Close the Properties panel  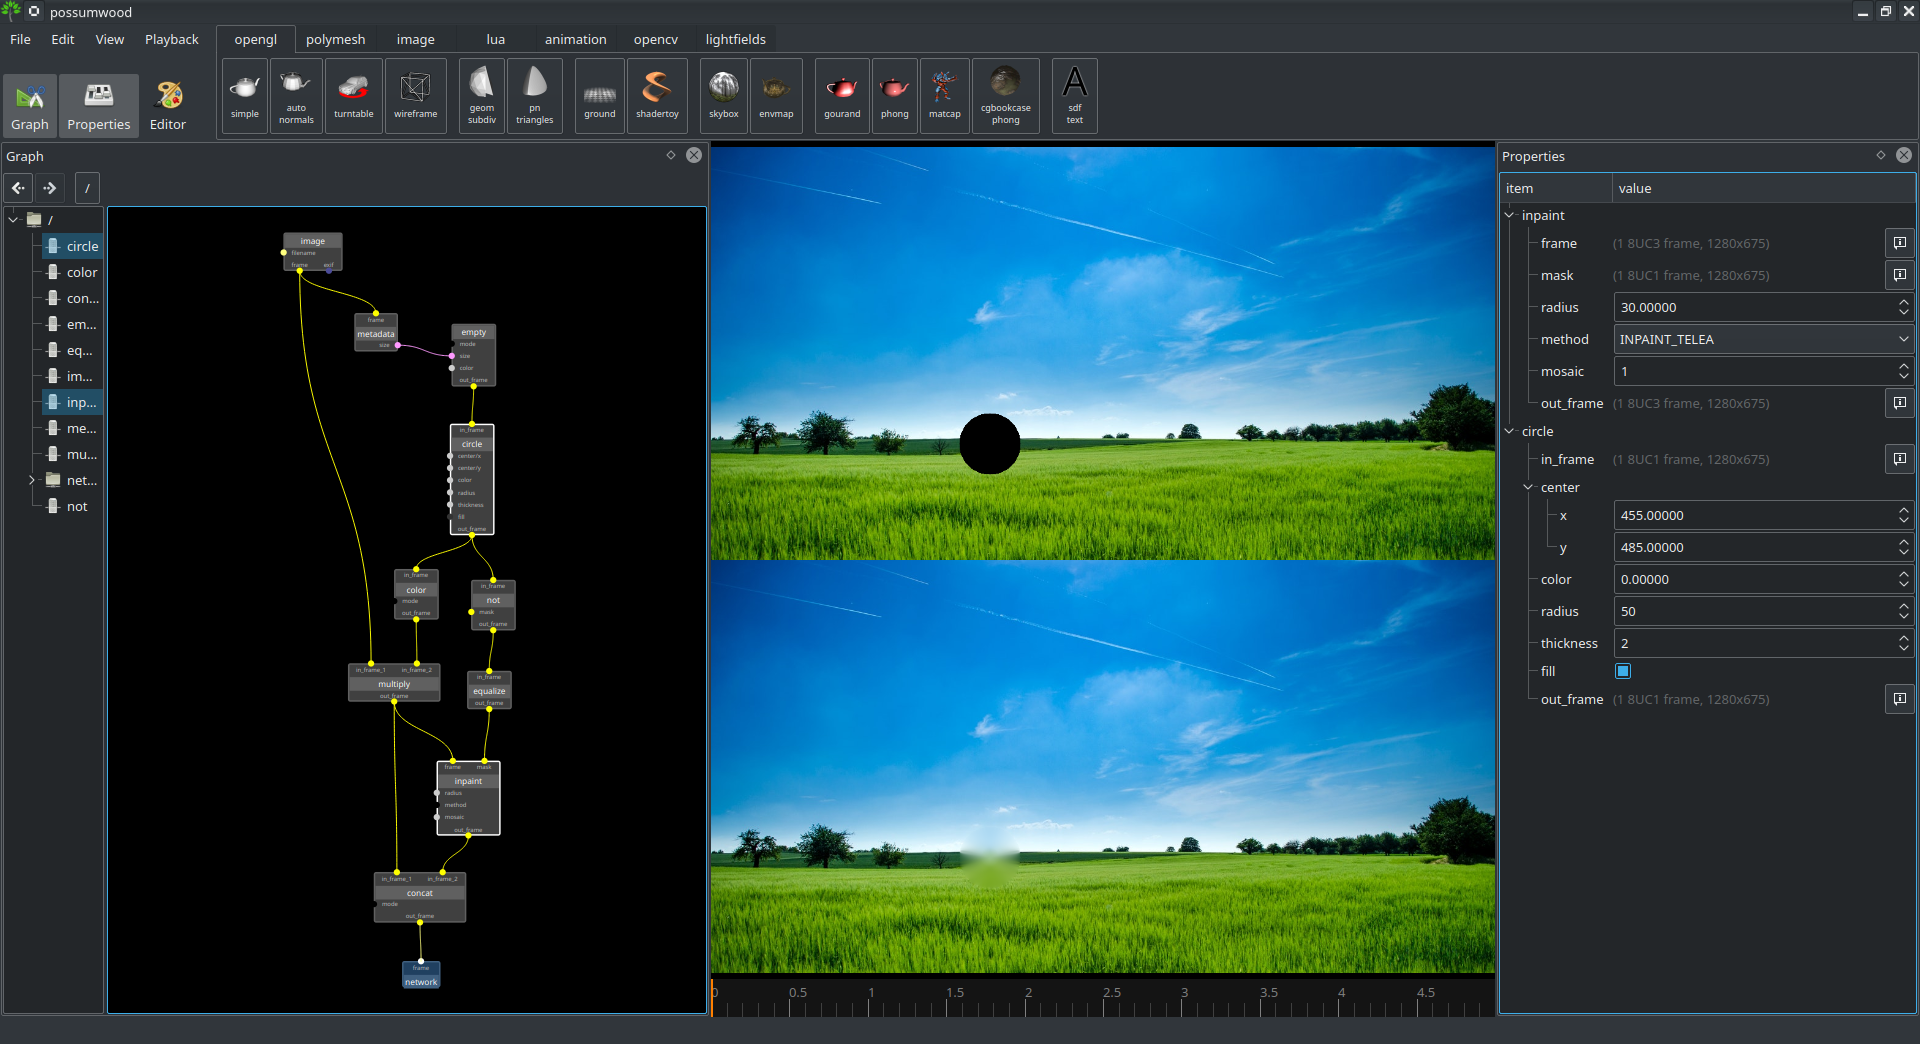pyautogui.click(x=1904, y=155)
